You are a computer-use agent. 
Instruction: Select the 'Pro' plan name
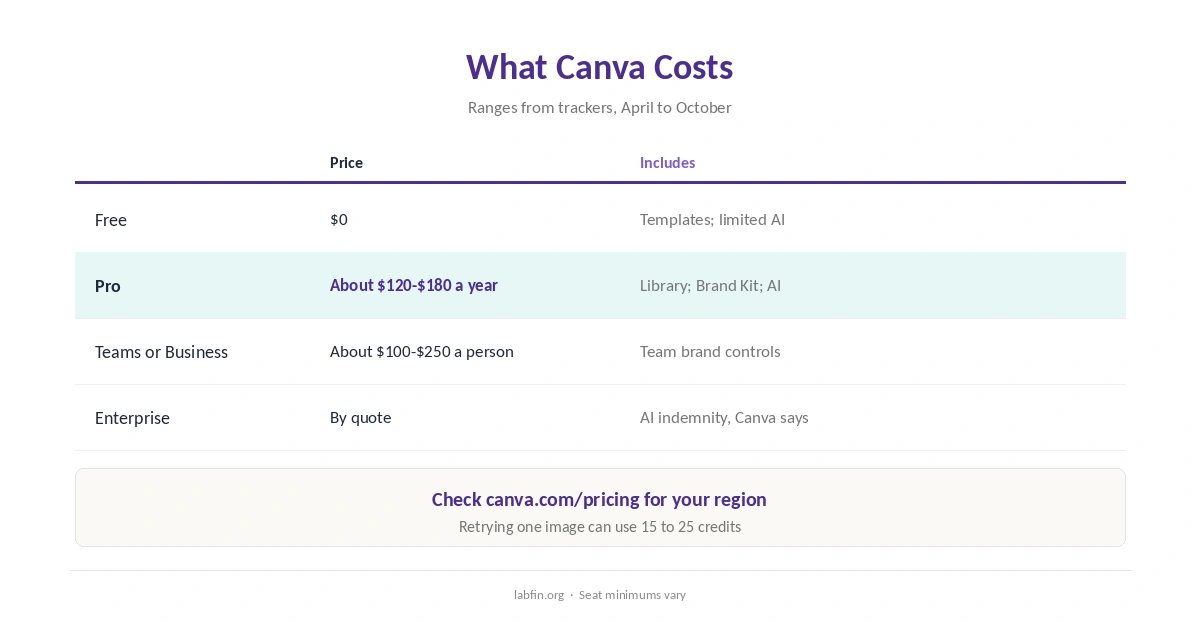[108, 286]
